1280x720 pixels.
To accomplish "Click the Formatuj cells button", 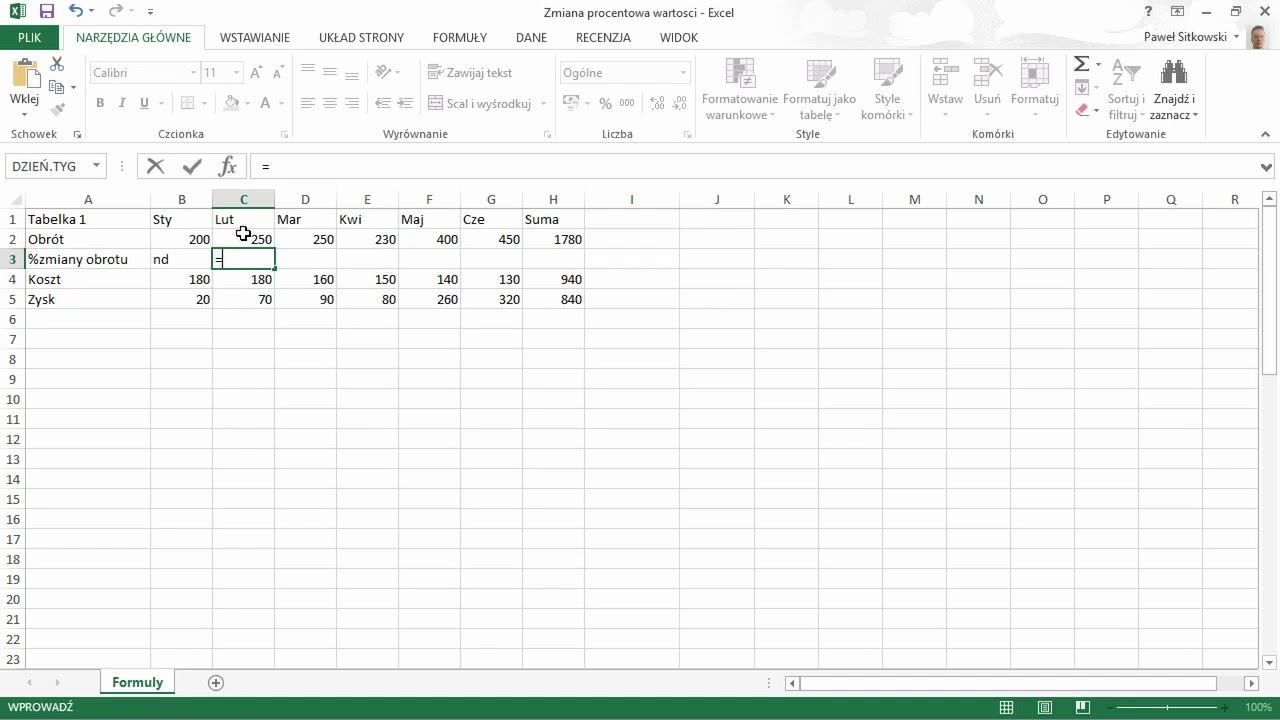I will (x=1034, y=88).
